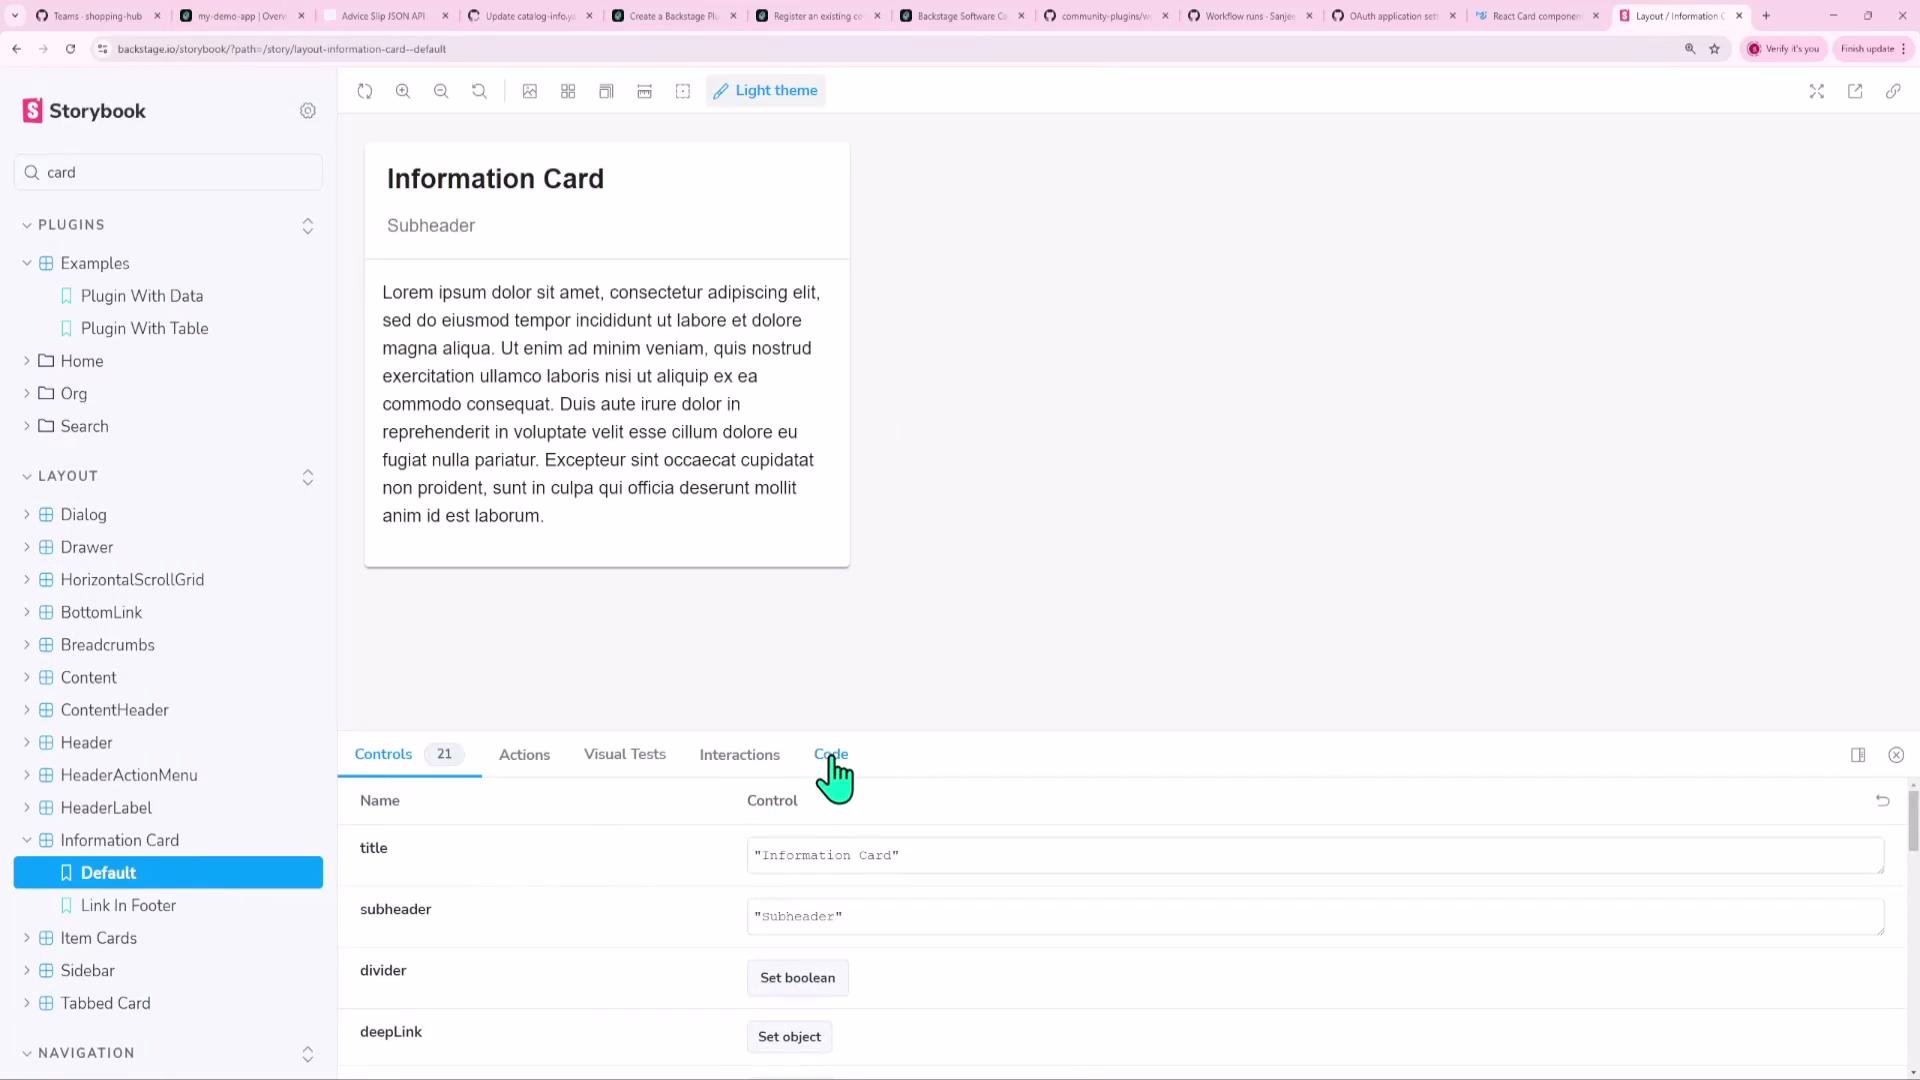Reload the browser page
The image size is (1920, 1080).
pyautogui.click(x=70, y=48)
